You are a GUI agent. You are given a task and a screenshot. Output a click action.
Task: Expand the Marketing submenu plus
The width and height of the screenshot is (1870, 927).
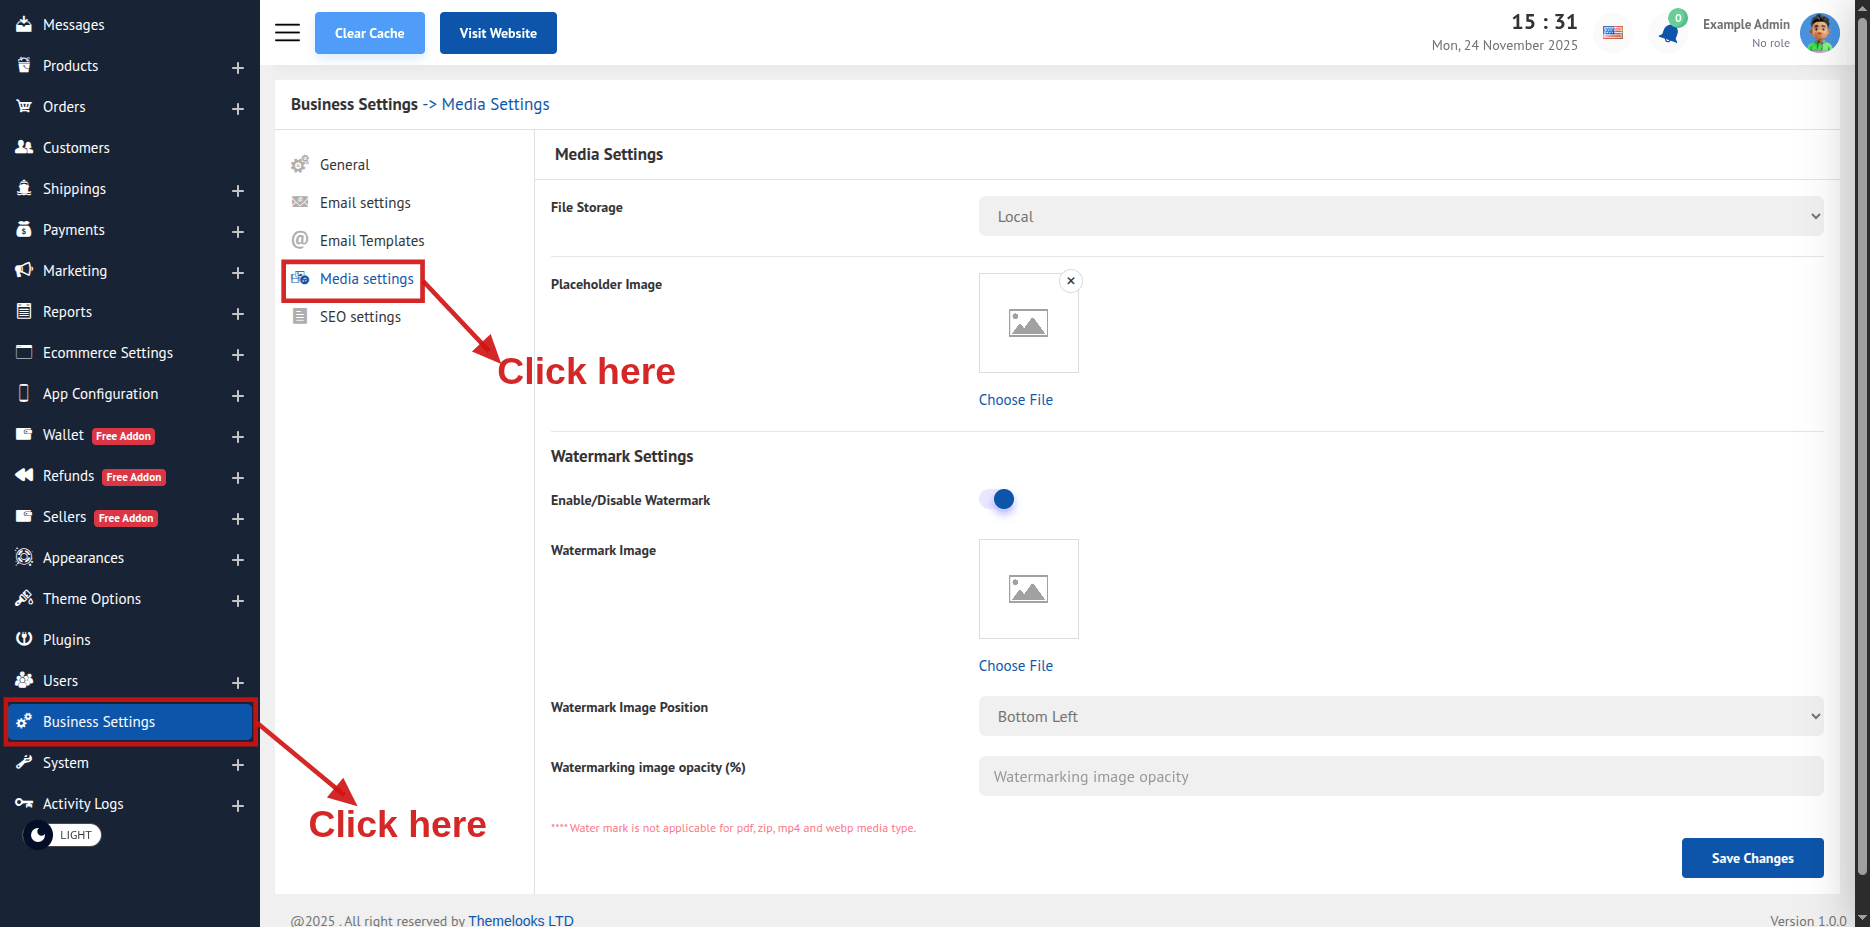[x=238, y=272]
